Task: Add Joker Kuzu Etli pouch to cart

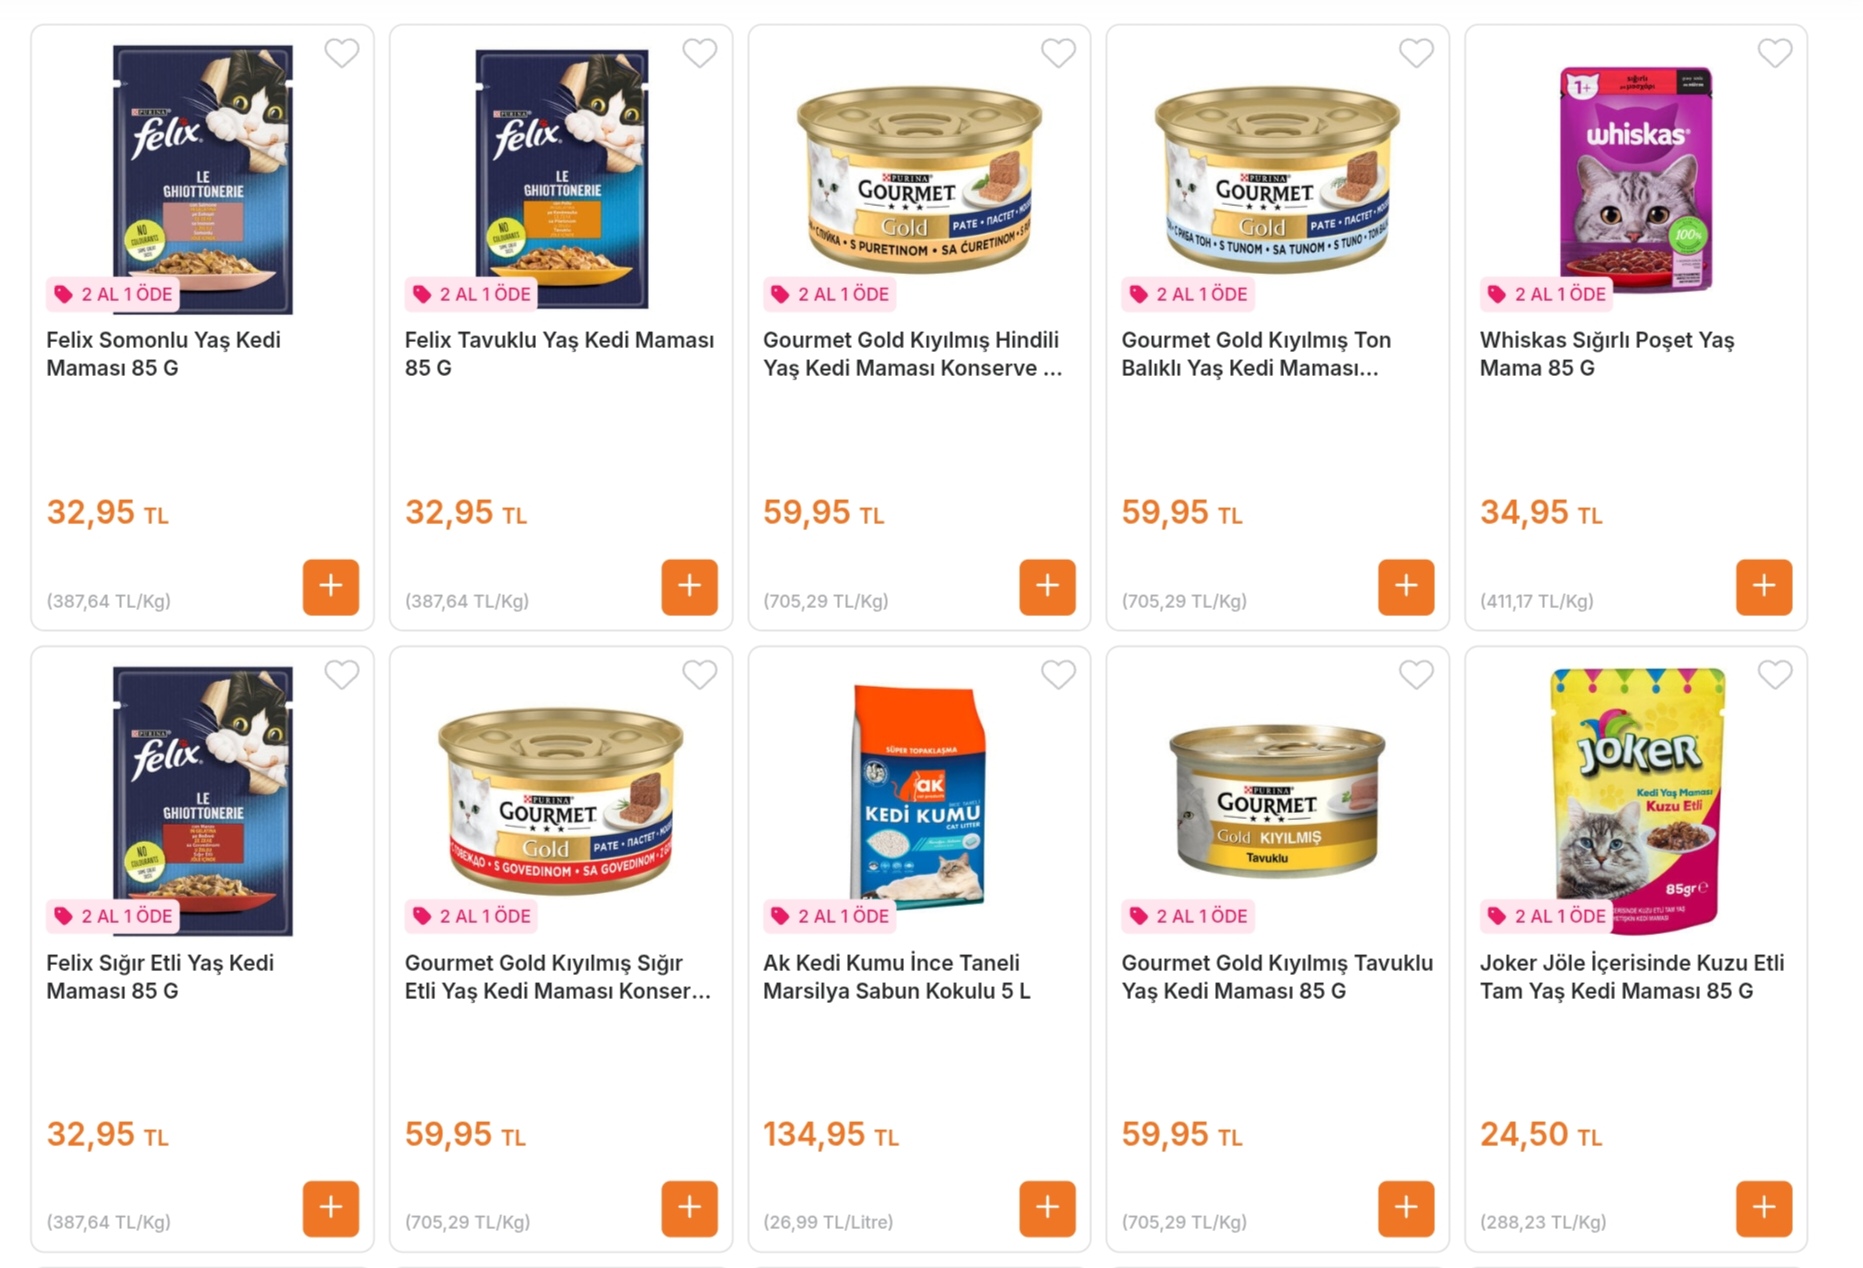Action: click(1764, 1208)
